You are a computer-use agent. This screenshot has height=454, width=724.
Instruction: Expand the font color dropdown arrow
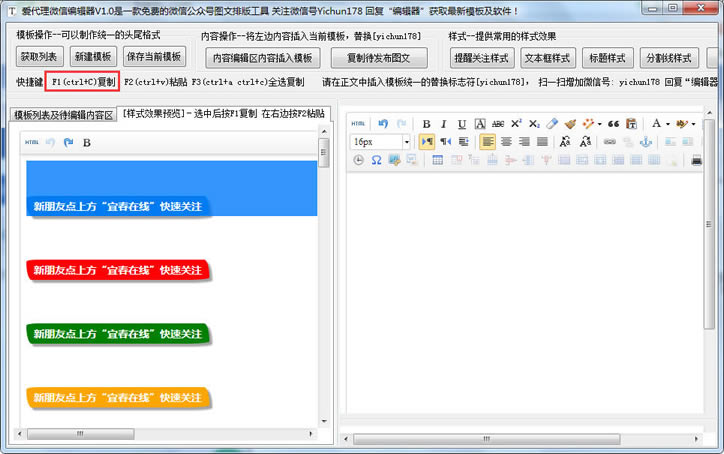pos(667,124)
